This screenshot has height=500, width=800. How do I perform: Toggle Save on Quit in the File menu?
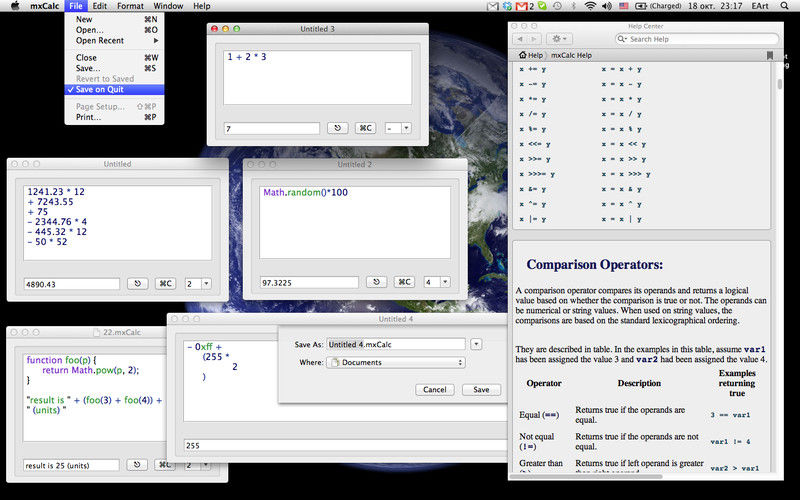pyautogui.click(x=114, y=89)
